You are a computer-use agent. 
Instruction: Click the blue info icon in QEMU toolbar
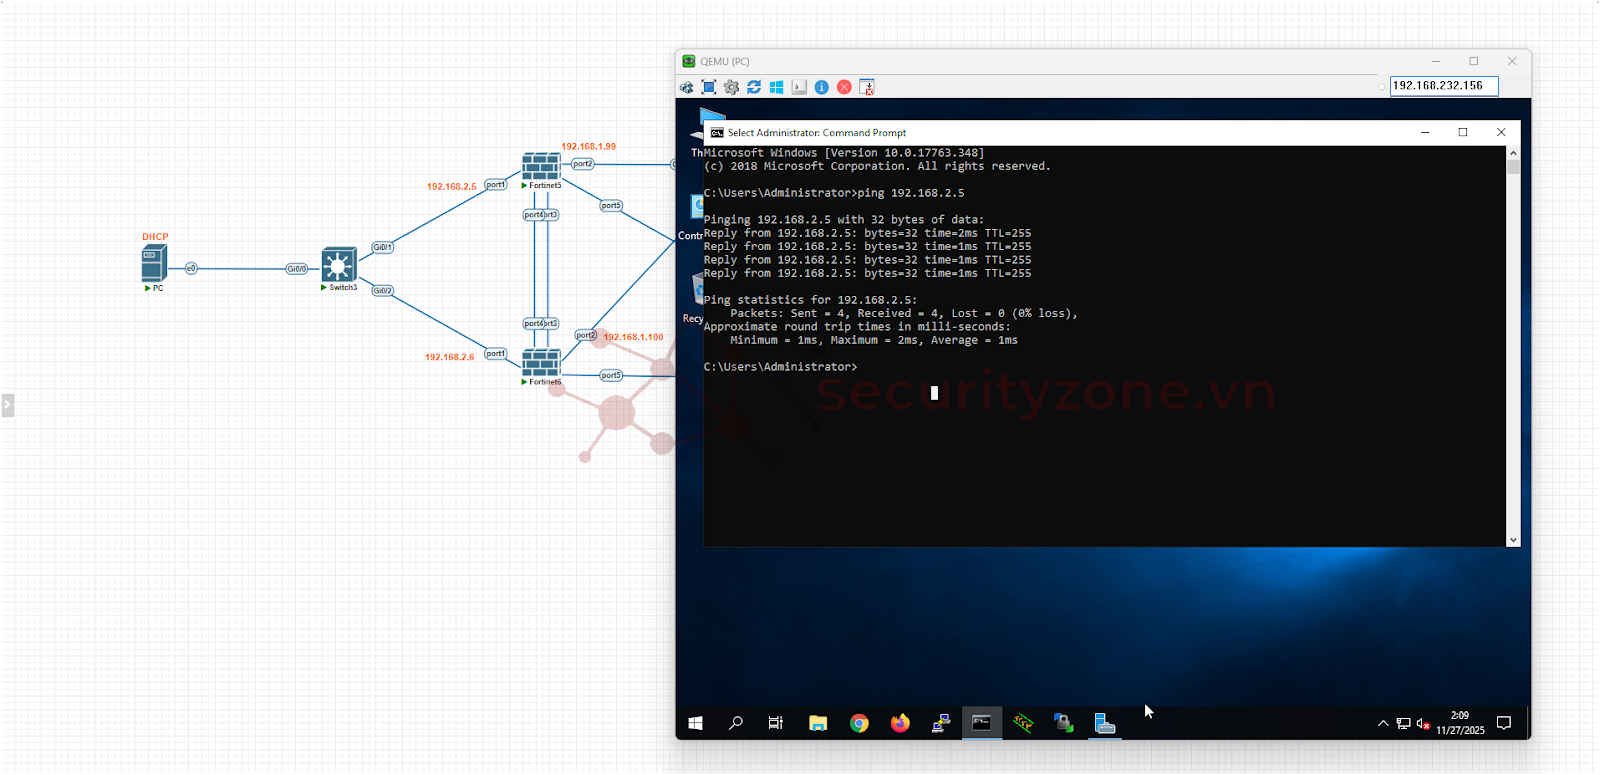coord(821,87)
